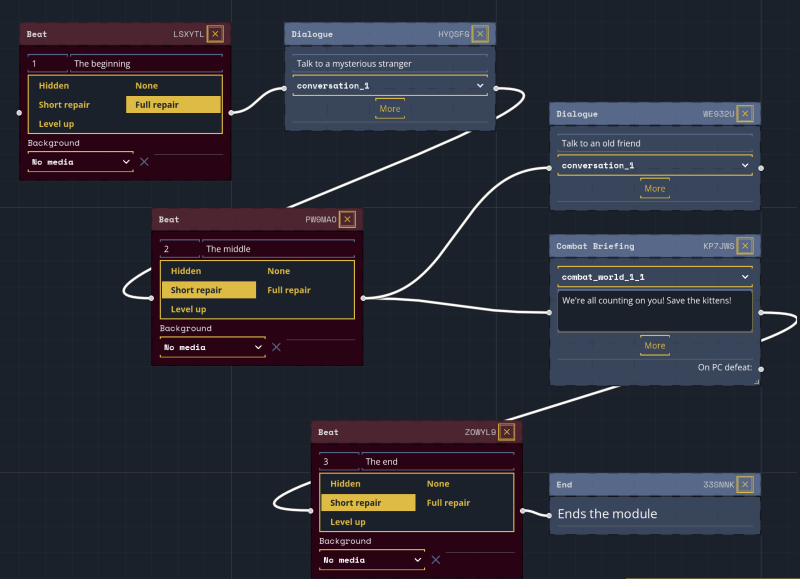Select Short repair in The middle beat
The height and width of the screenshot is (579, 800).
pos(209,290)
